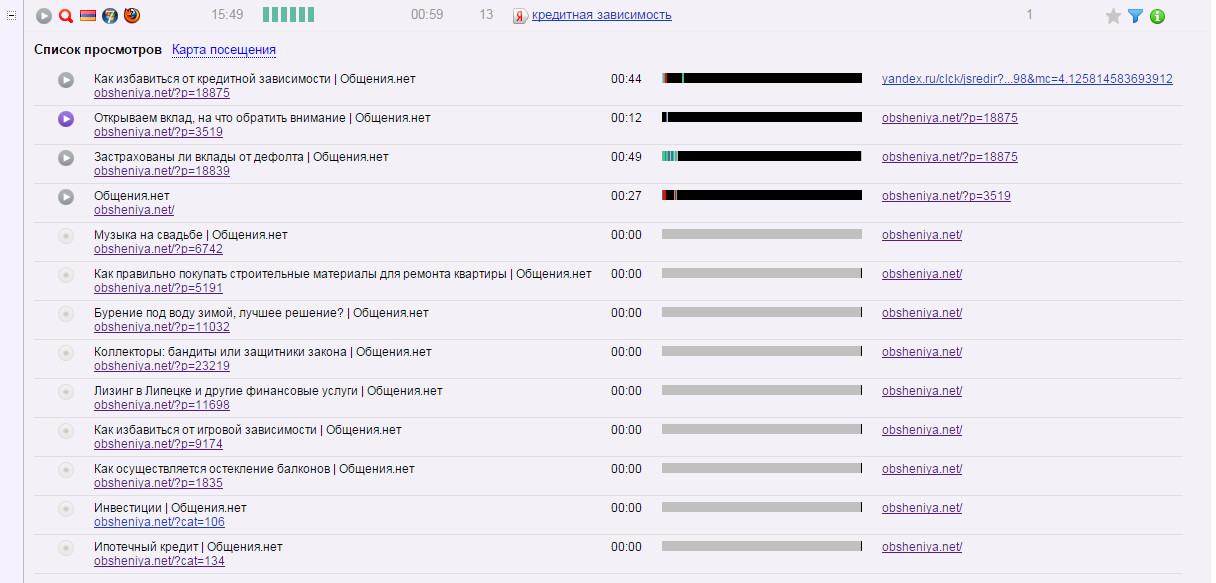Image resolution: width=1216 pixels, height=583 pixels.
Task: Collapse the visit details with the minus icon
Action: pos(12,15)
